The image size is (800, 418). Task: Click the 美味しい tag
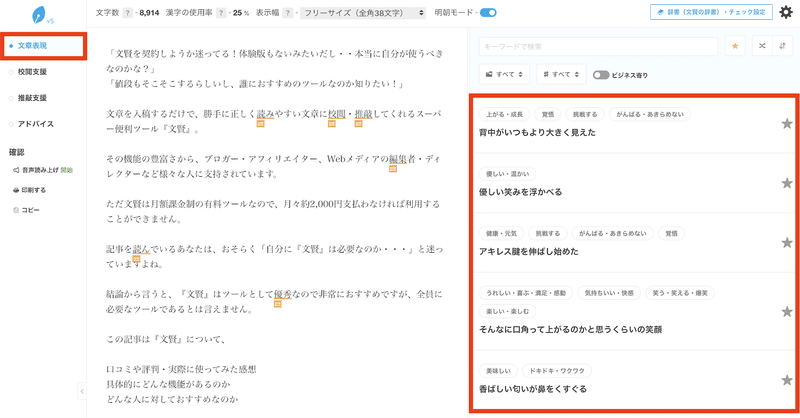coord(498,371)
